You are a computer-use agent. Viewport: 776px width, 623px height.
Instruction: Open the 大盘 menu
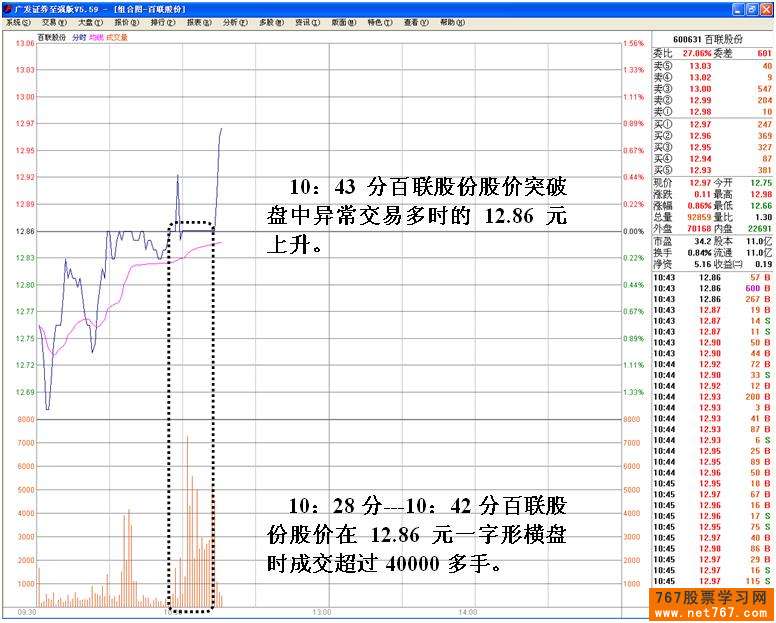(90, 23)
